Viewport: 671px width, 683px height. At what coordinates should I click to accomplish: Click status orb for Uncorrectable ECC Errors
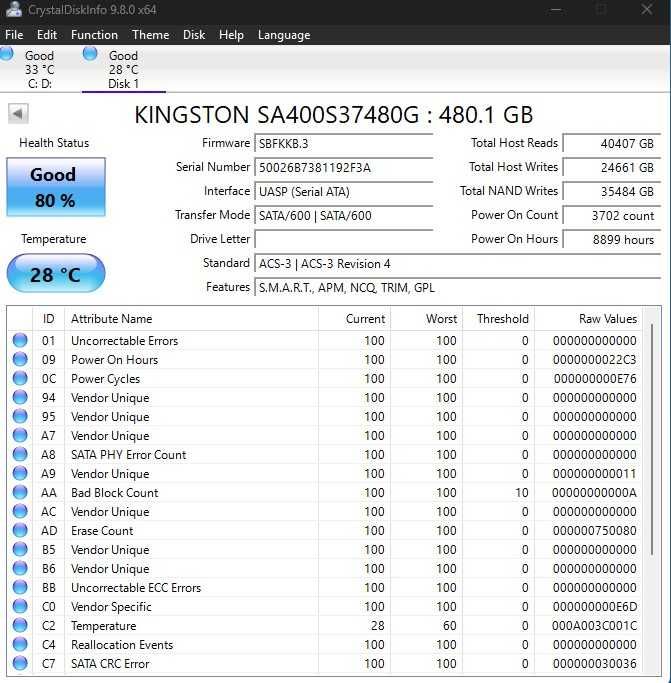20,587
